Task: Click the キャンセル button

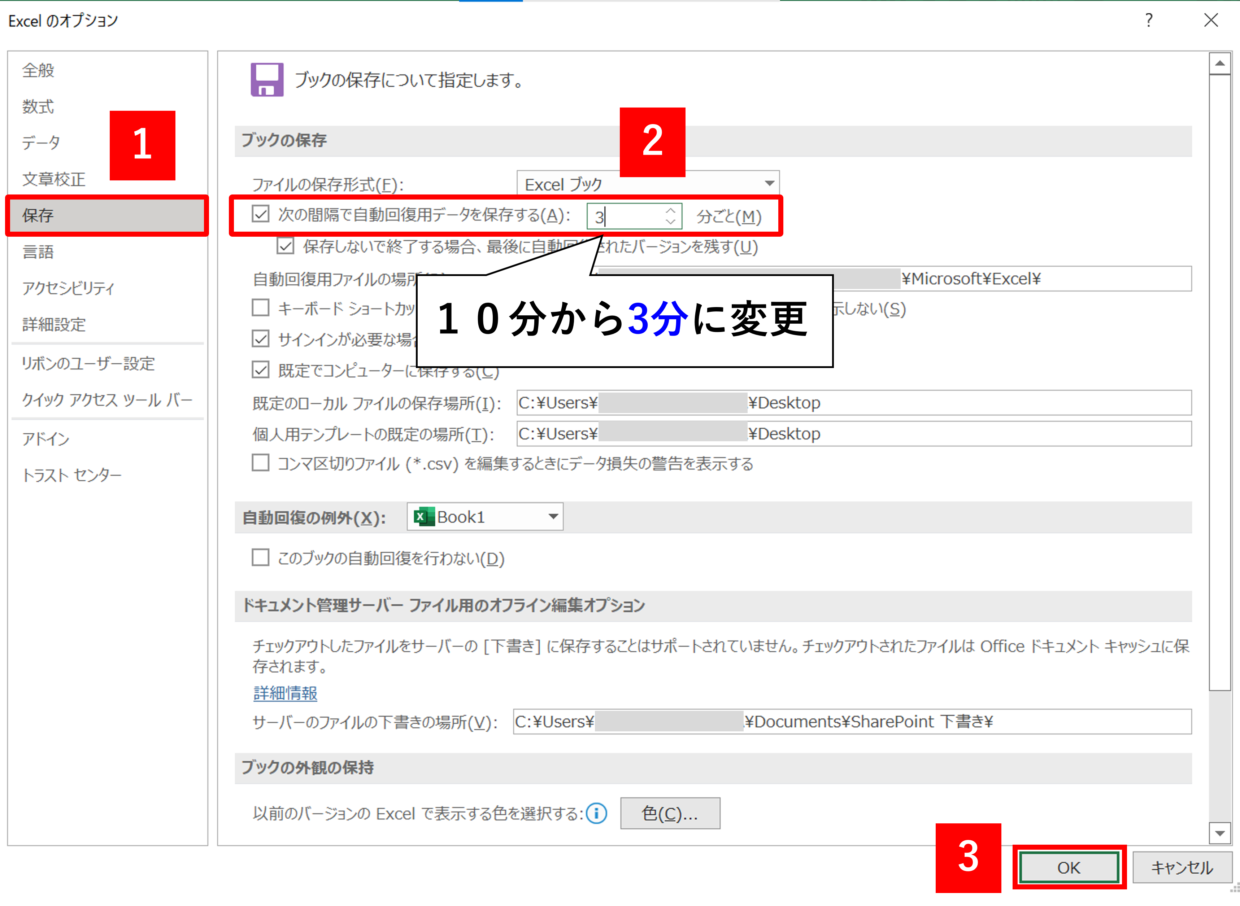Action: [x=1181, y=868]
